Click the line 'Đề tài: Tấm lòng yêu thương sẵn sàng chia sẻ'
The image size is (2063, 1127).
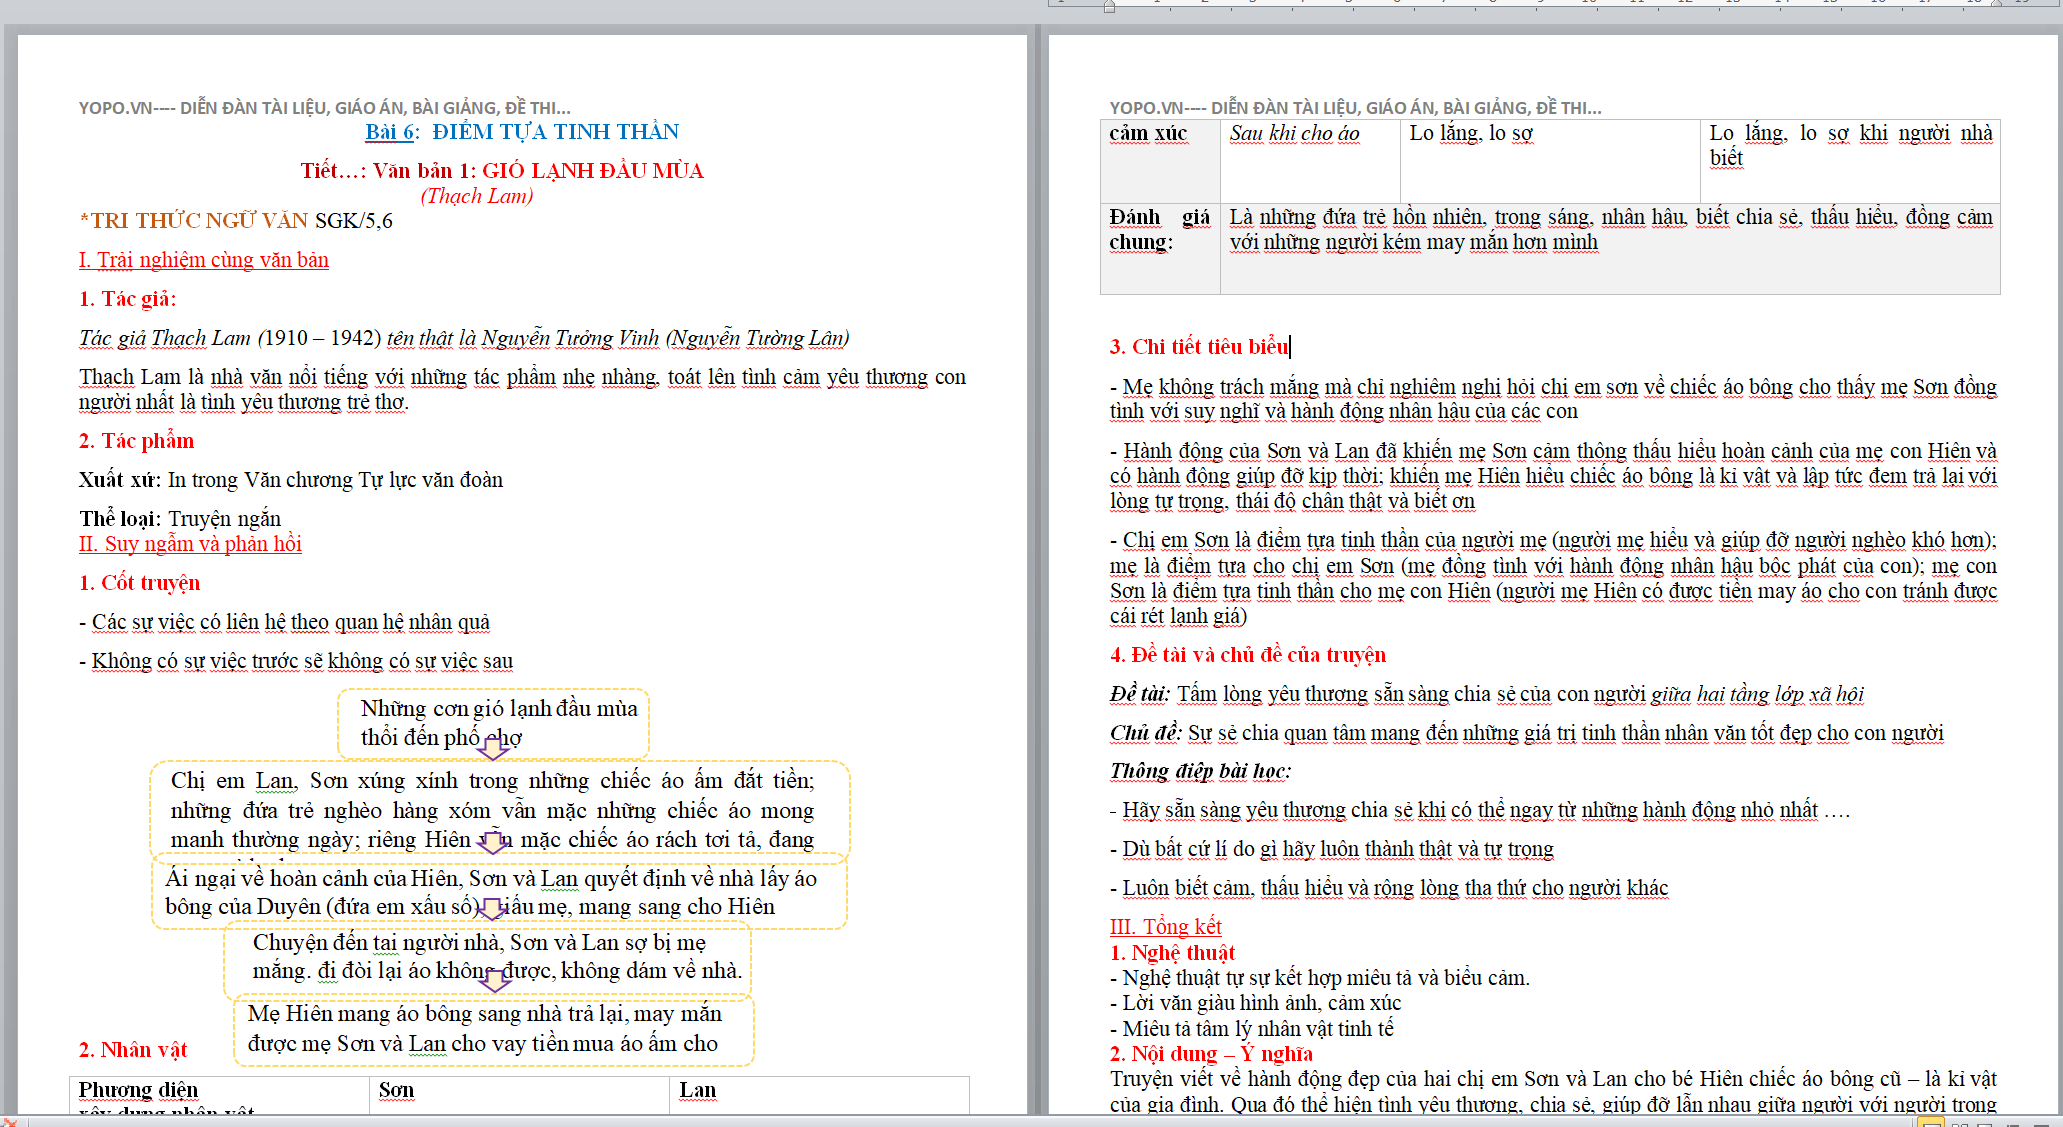point(1486,694)
